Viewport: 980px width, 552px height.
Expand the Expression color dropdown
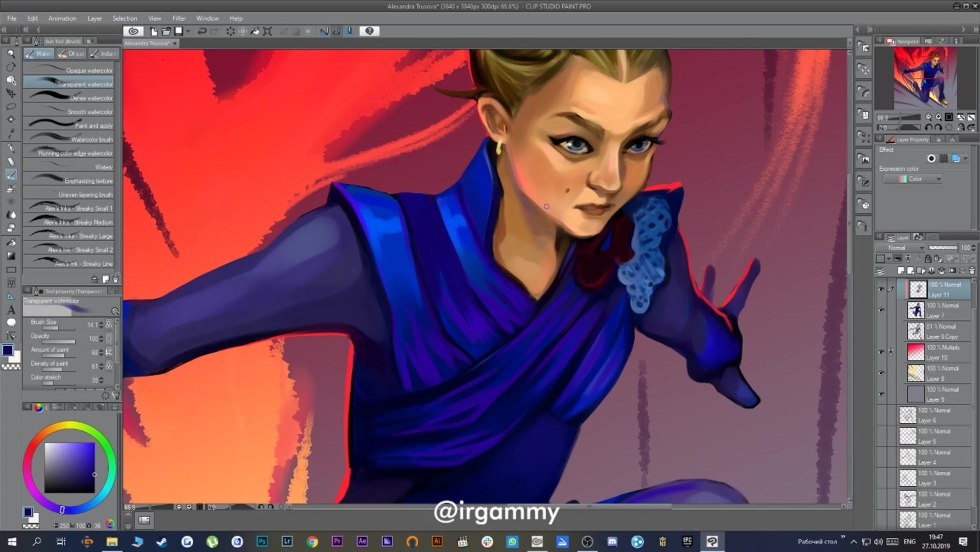913,179
